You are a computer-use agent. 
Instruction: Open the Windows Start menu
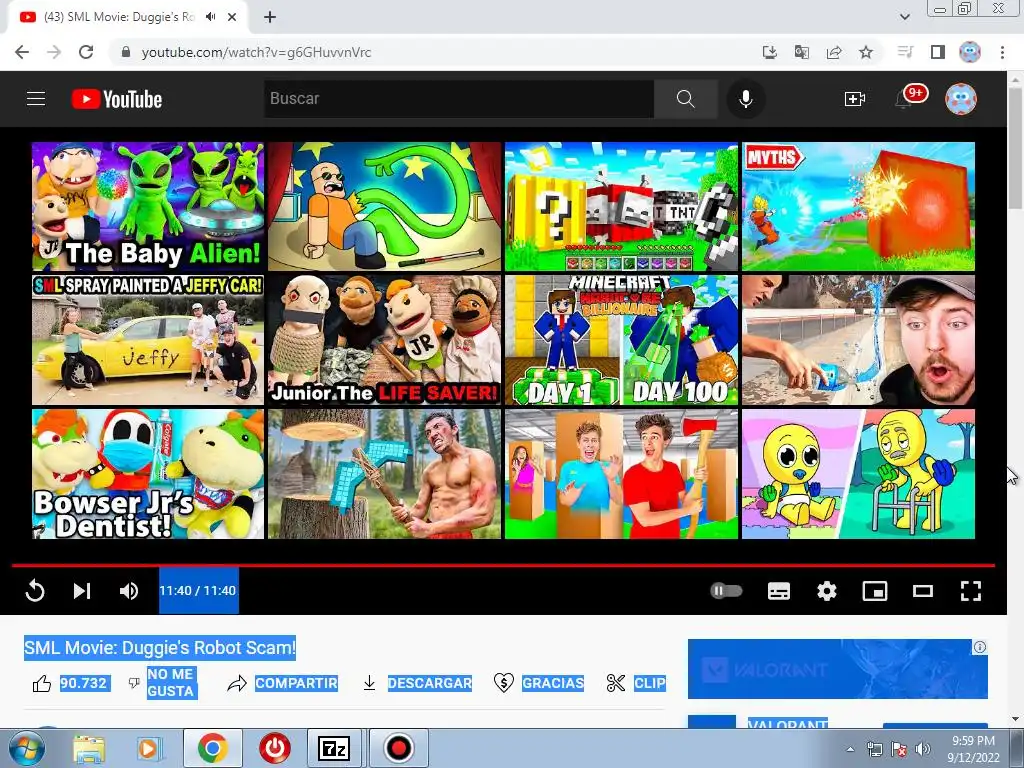tap(26, 748)
